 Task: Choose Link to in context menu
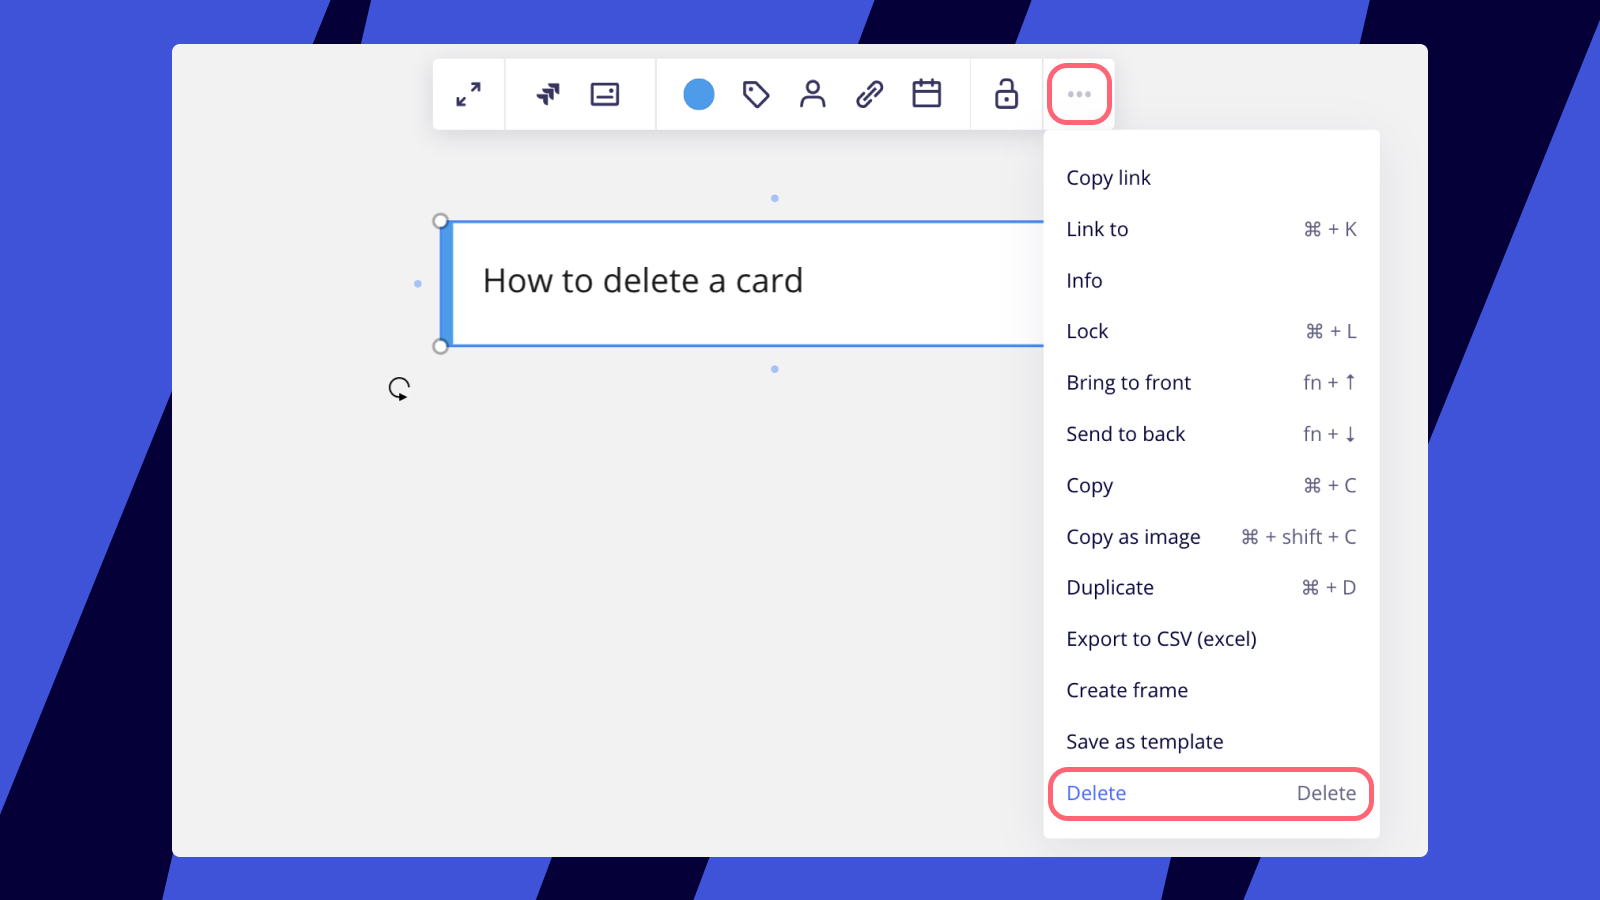click(x=1097, y=229)
